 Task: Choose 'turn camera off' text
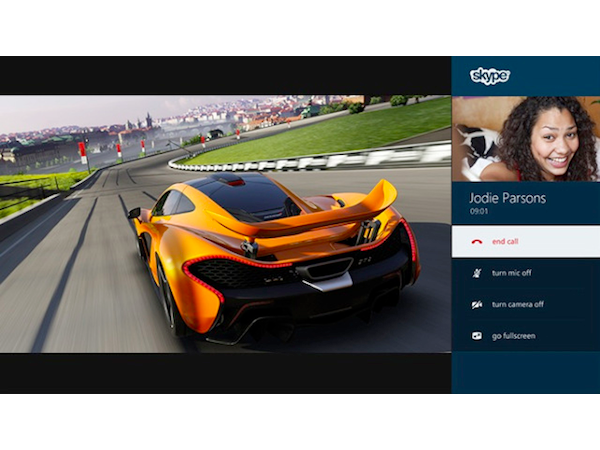[518, 304]
